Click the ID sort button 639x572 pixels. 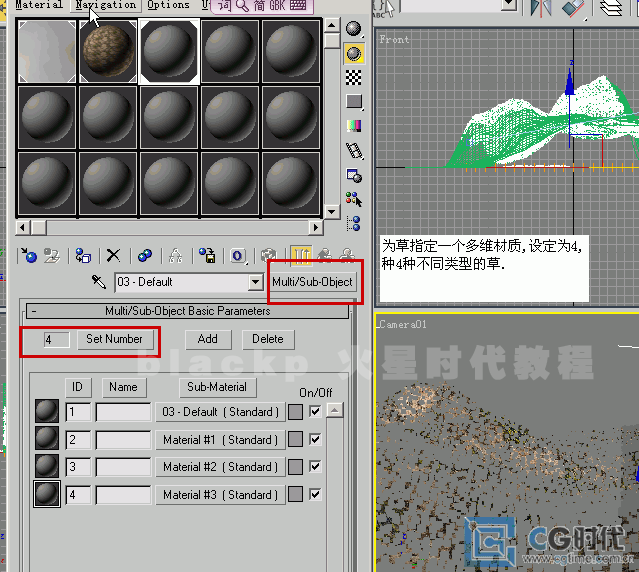(x=77, y=387)
